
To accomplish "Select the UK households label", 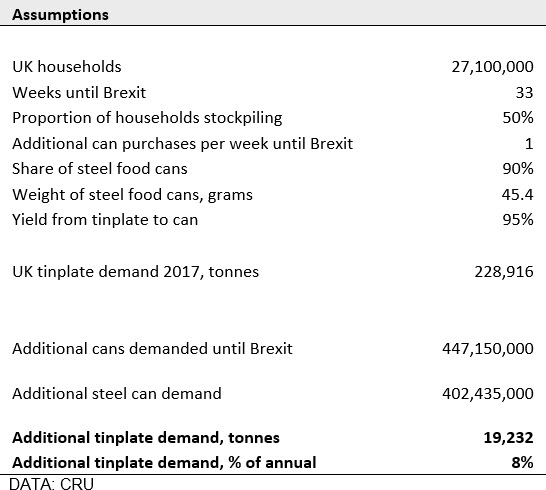I will tap(67, 67).
